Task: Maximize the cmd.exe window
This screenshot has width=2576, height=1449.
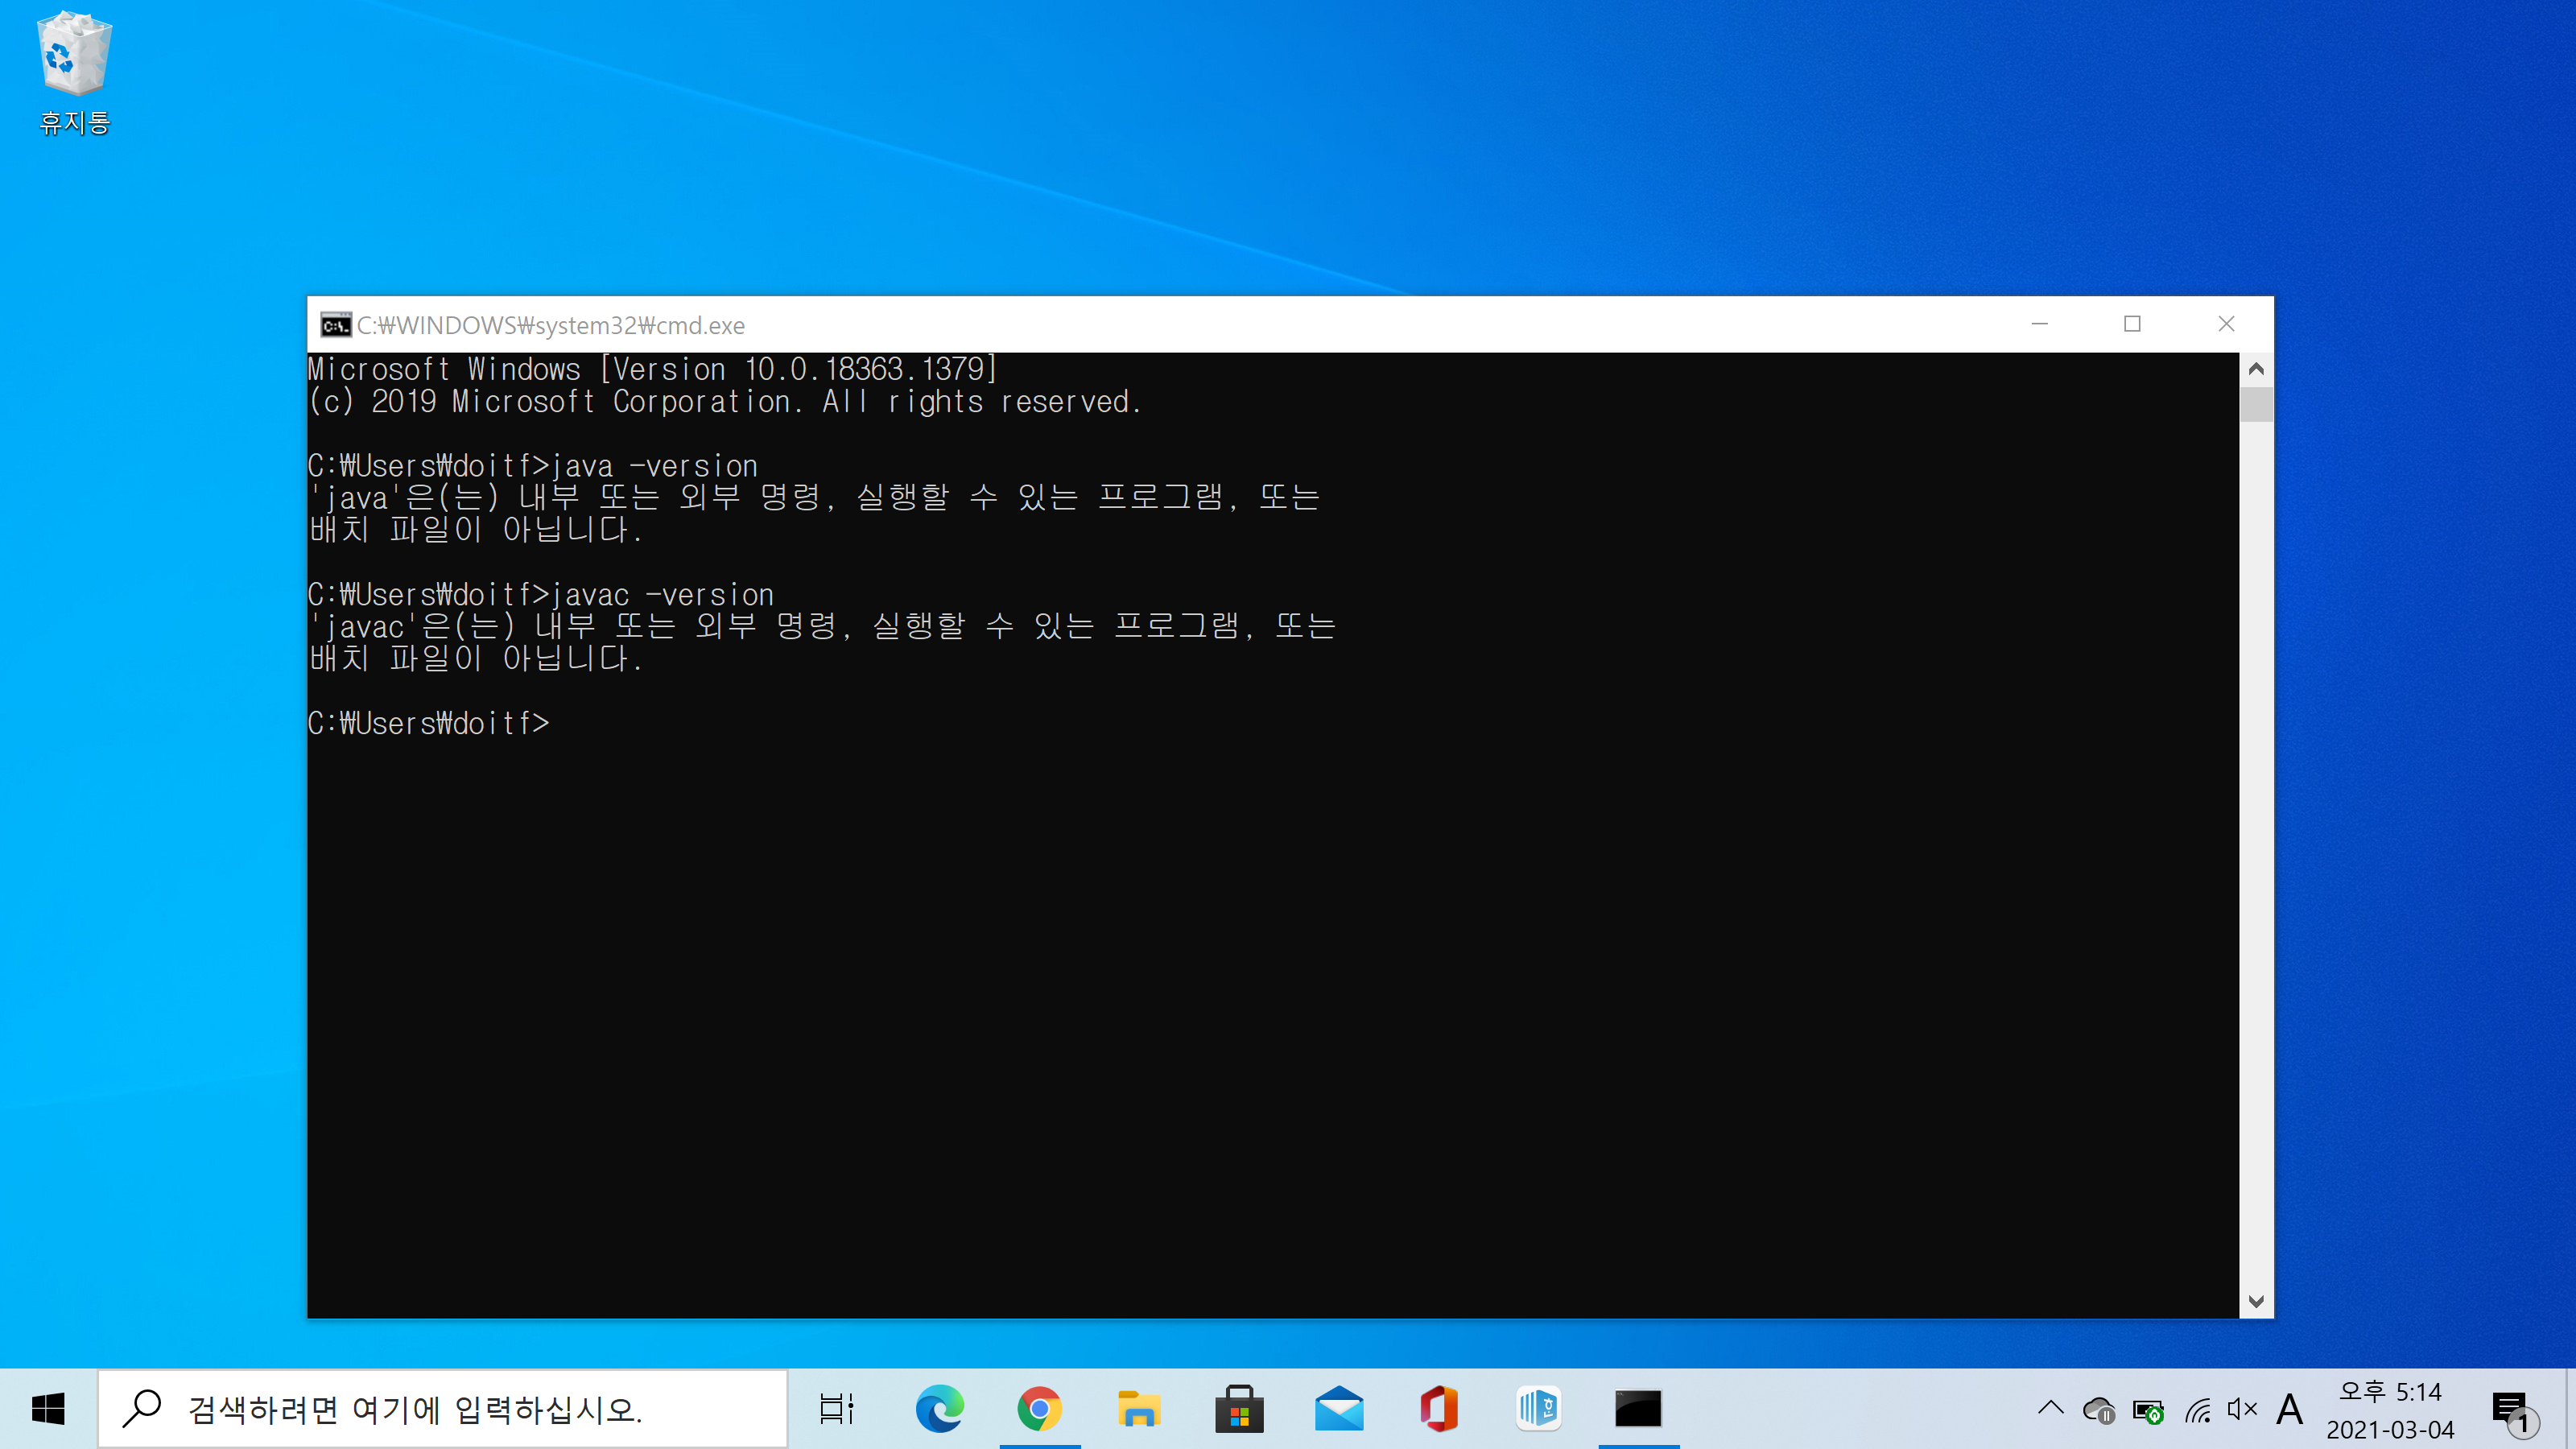Action: [2132, 324]
